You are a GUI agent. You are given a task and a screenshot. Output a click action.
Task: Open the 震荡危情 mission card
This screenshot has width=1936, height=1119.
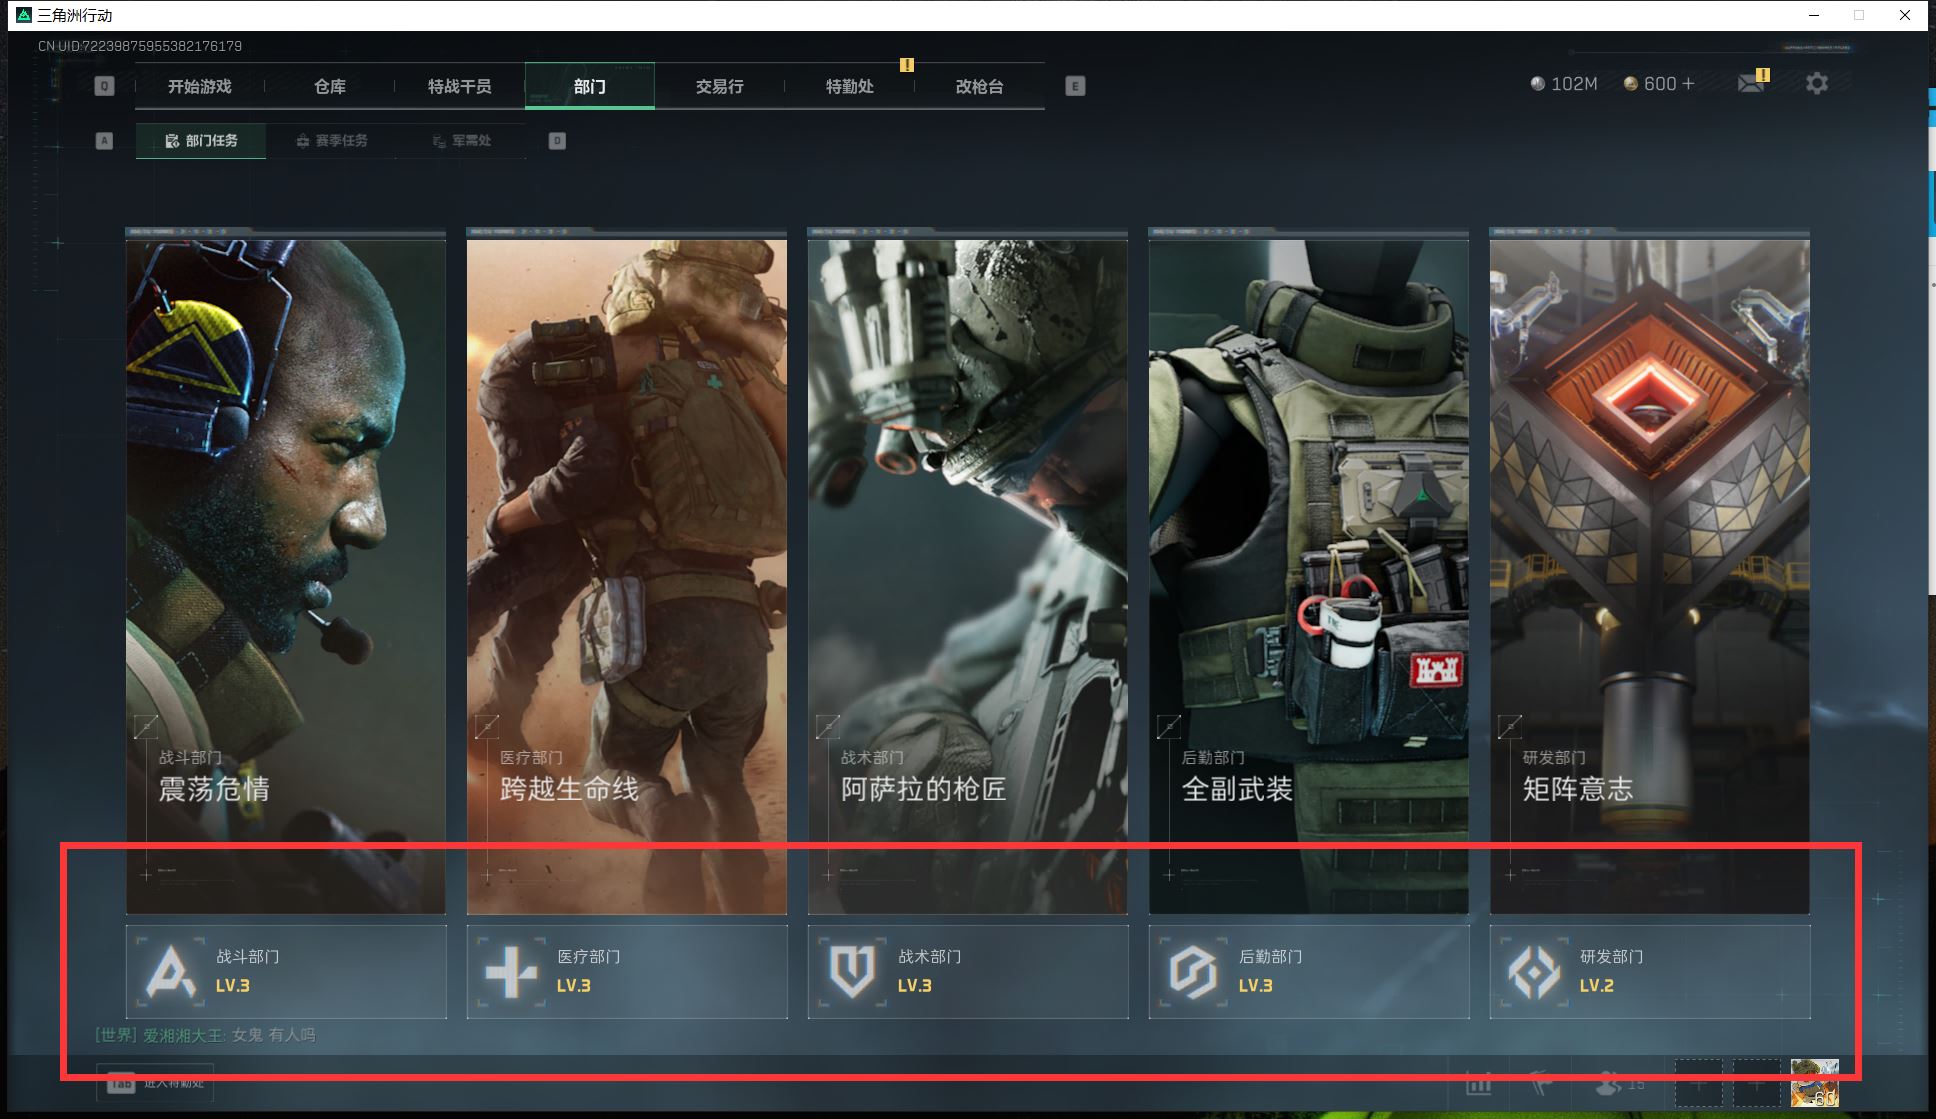[x=286, y=575]
